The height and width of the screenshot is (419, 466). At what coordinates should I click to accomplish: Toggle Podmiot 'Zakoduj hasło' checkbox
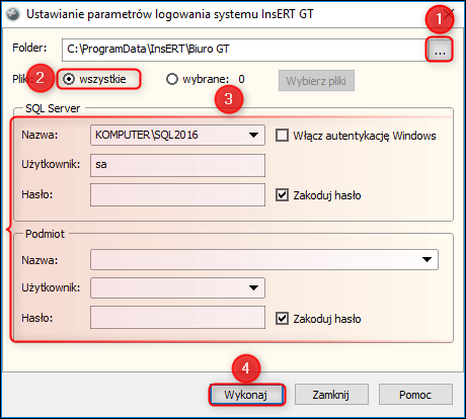pyautogui.click(x=282, y=319)
